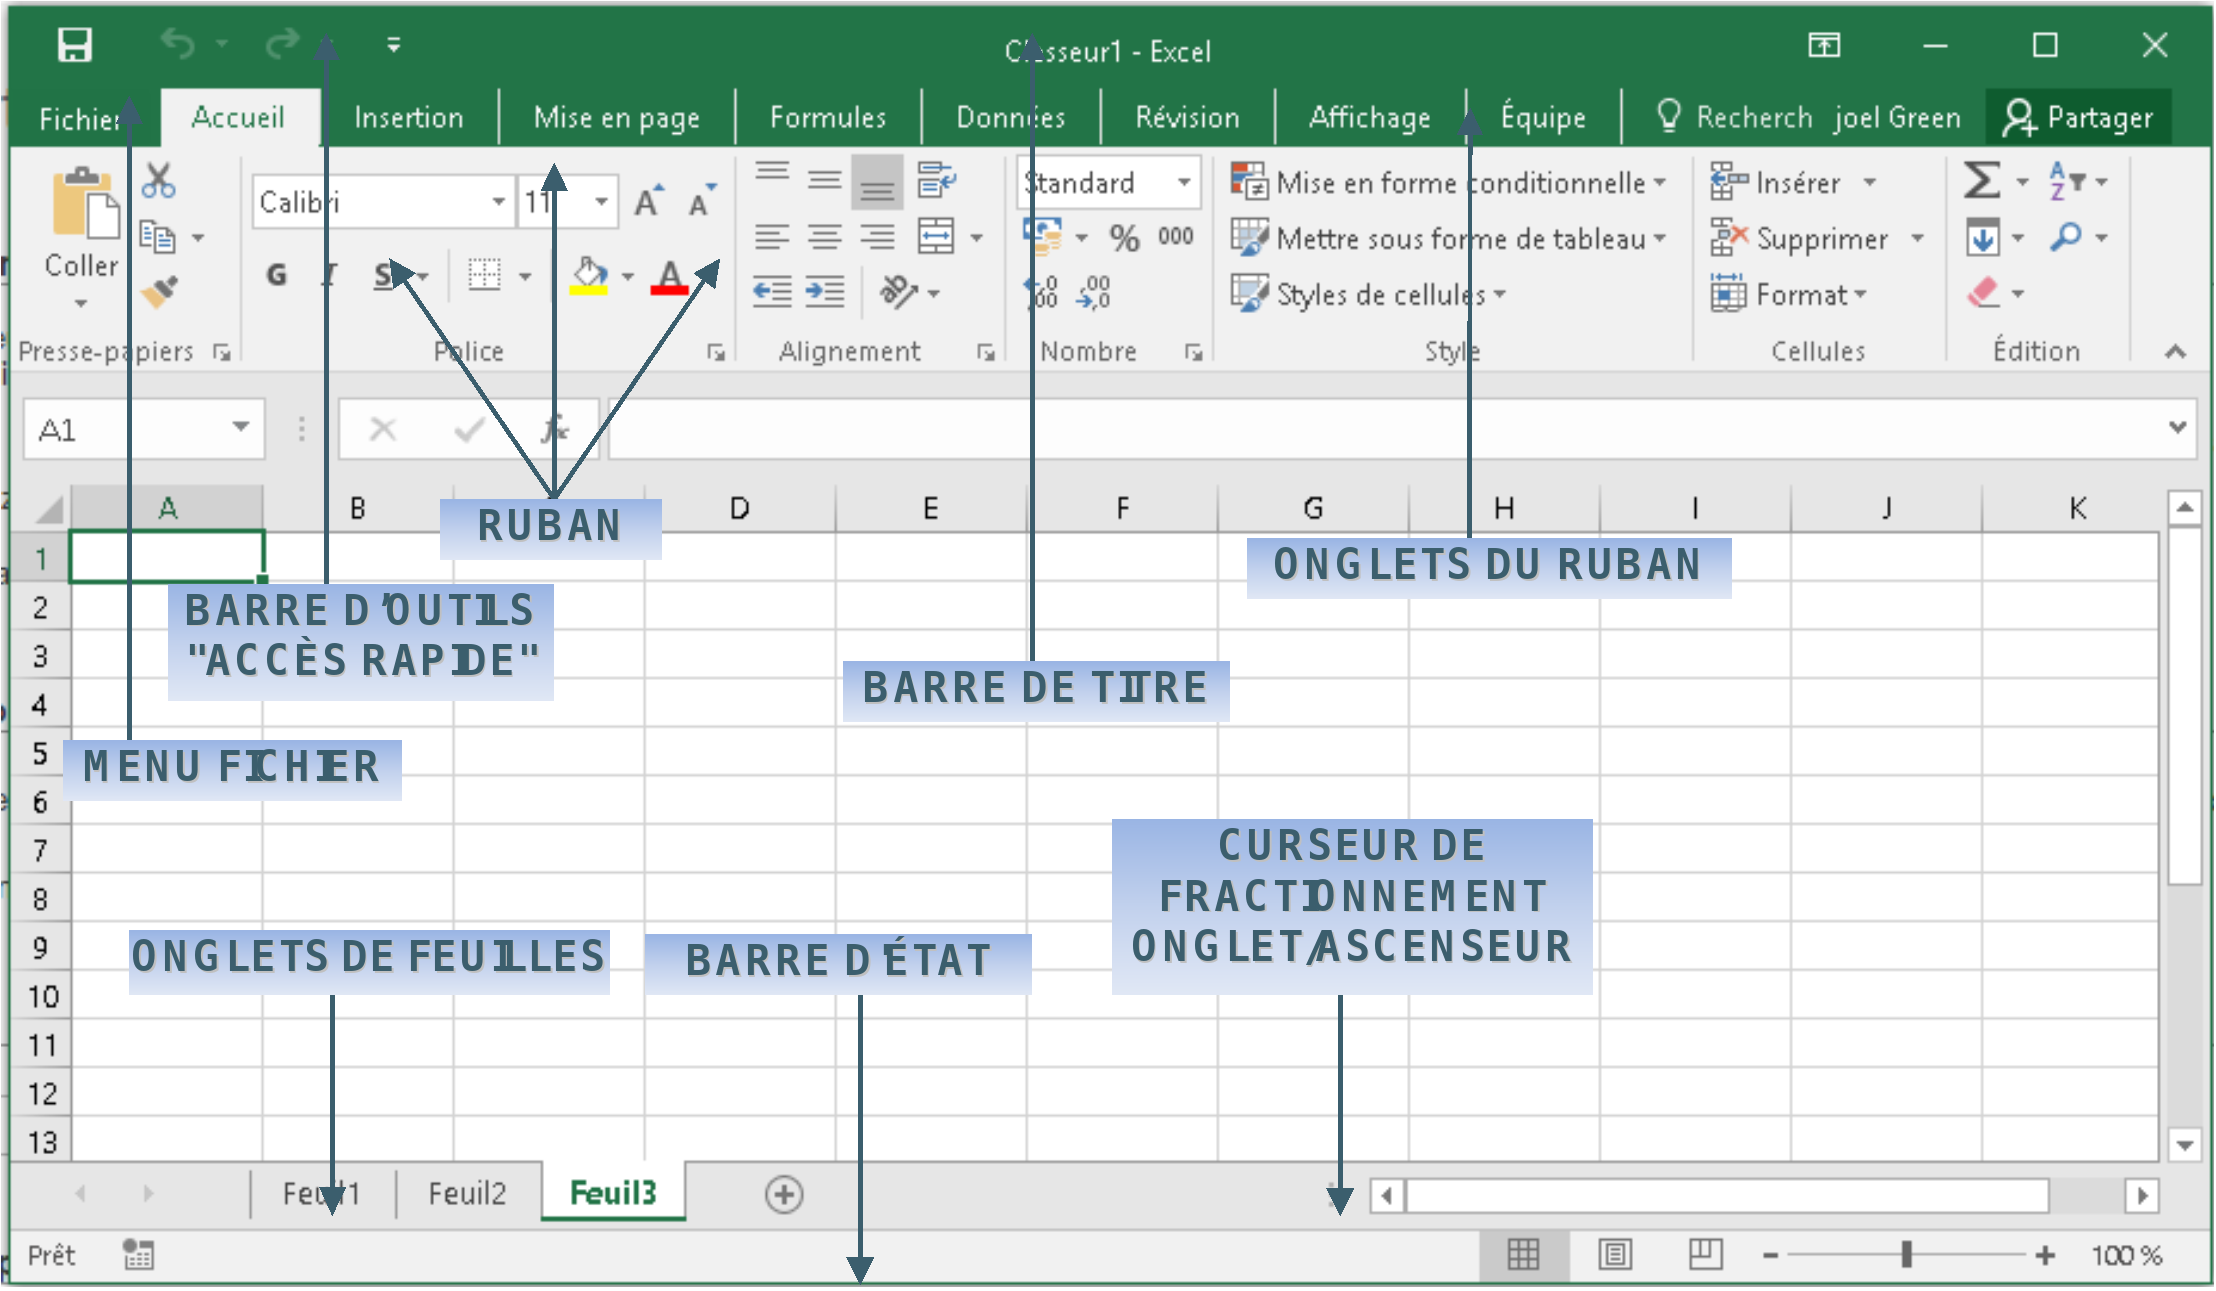Screen dimensions: 2216x1291
Task: Click the Redo arrow icon
Action: tap(282, 44)
